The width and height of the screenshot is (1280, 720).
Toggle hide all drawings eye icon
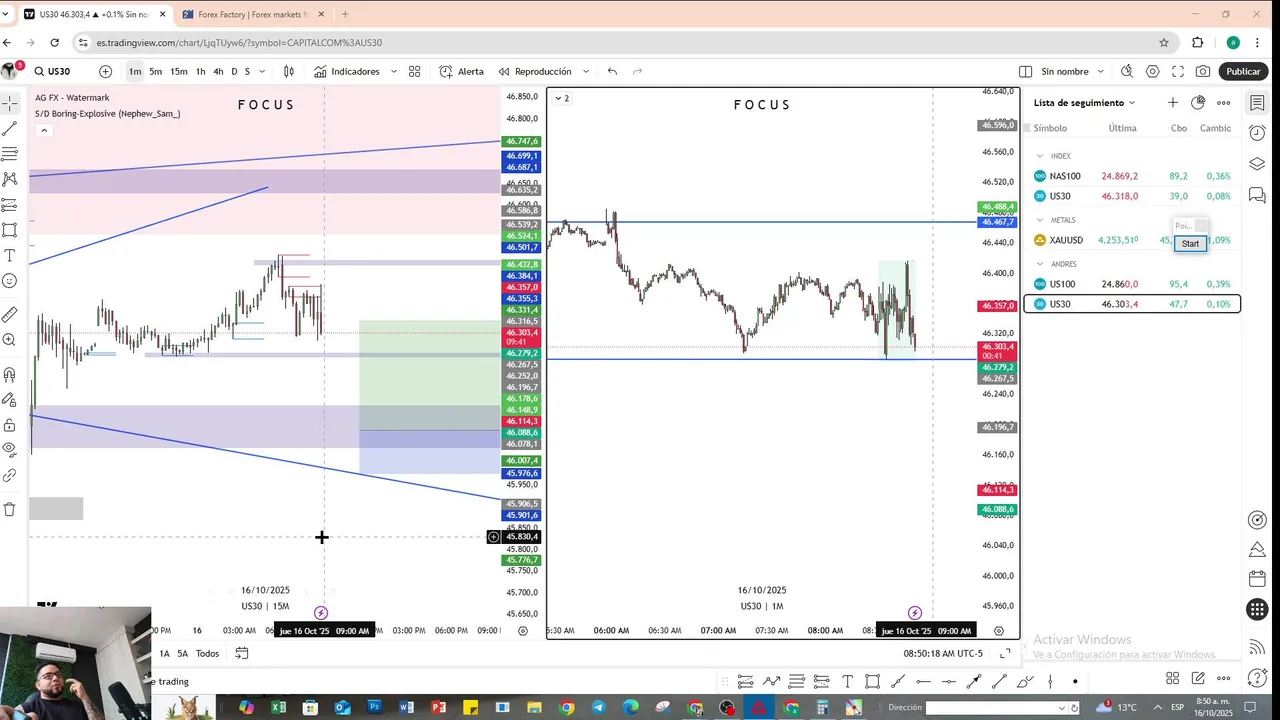pyautogui.click(x=9, y=449)
